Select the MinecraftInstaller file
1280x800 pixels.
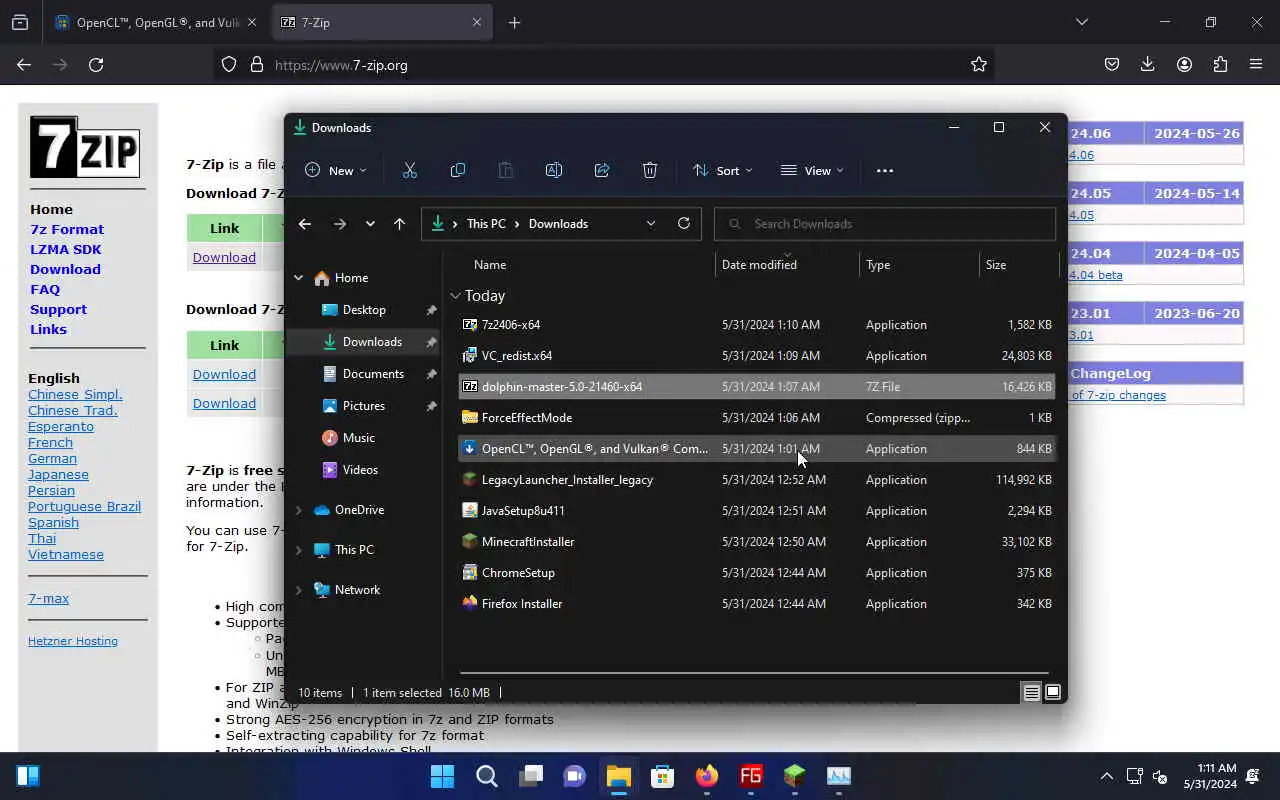pyautogui.click(x=756, y=542)
